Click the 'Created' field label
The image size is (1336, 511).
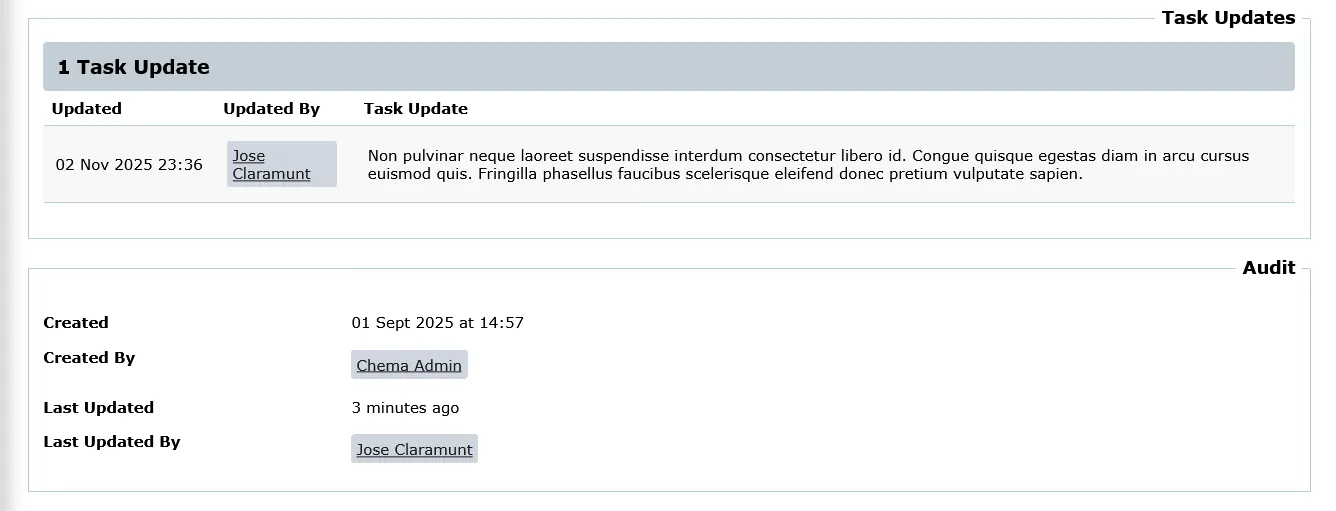click(76, 323)
